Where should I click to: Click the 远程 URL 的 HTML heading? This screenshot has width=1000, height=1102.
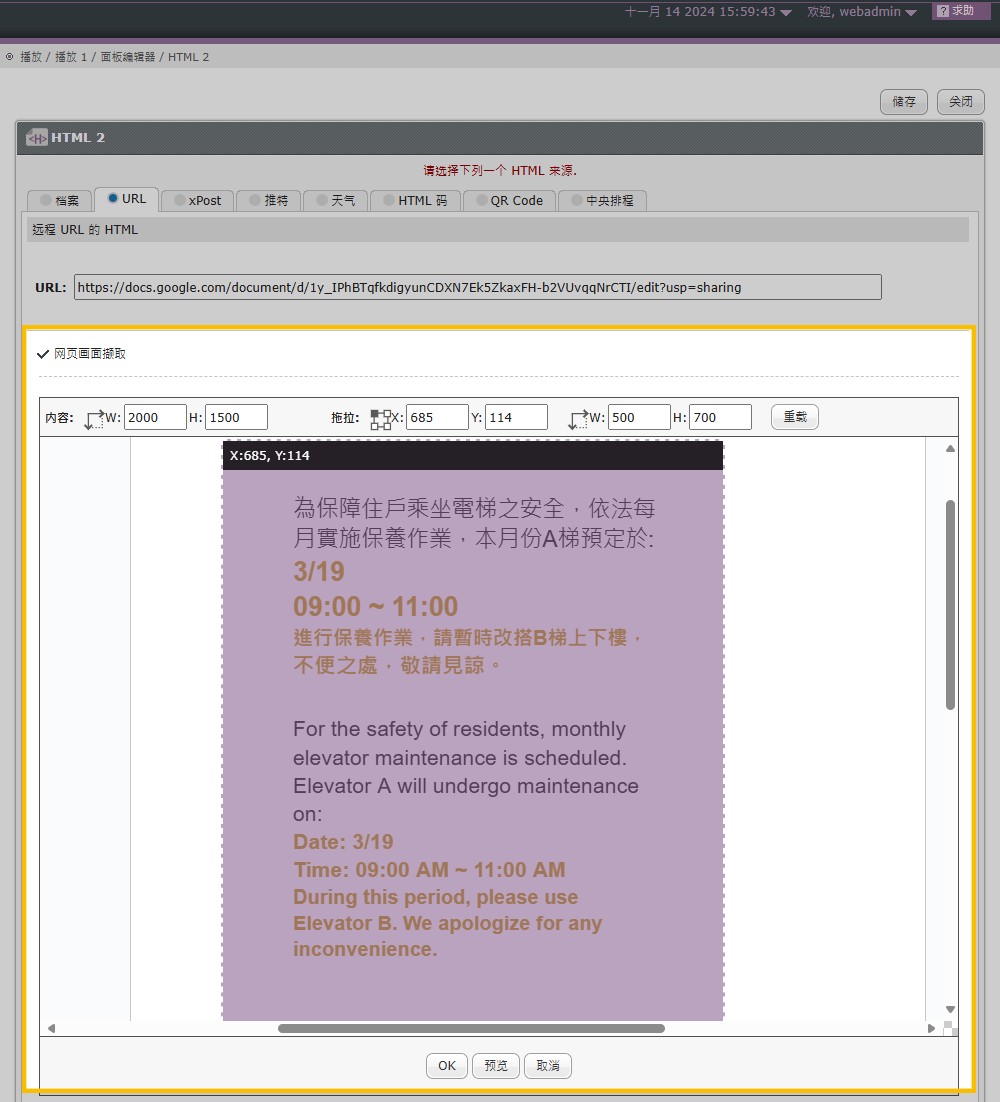pyautogui.click(x=85, y=230)
